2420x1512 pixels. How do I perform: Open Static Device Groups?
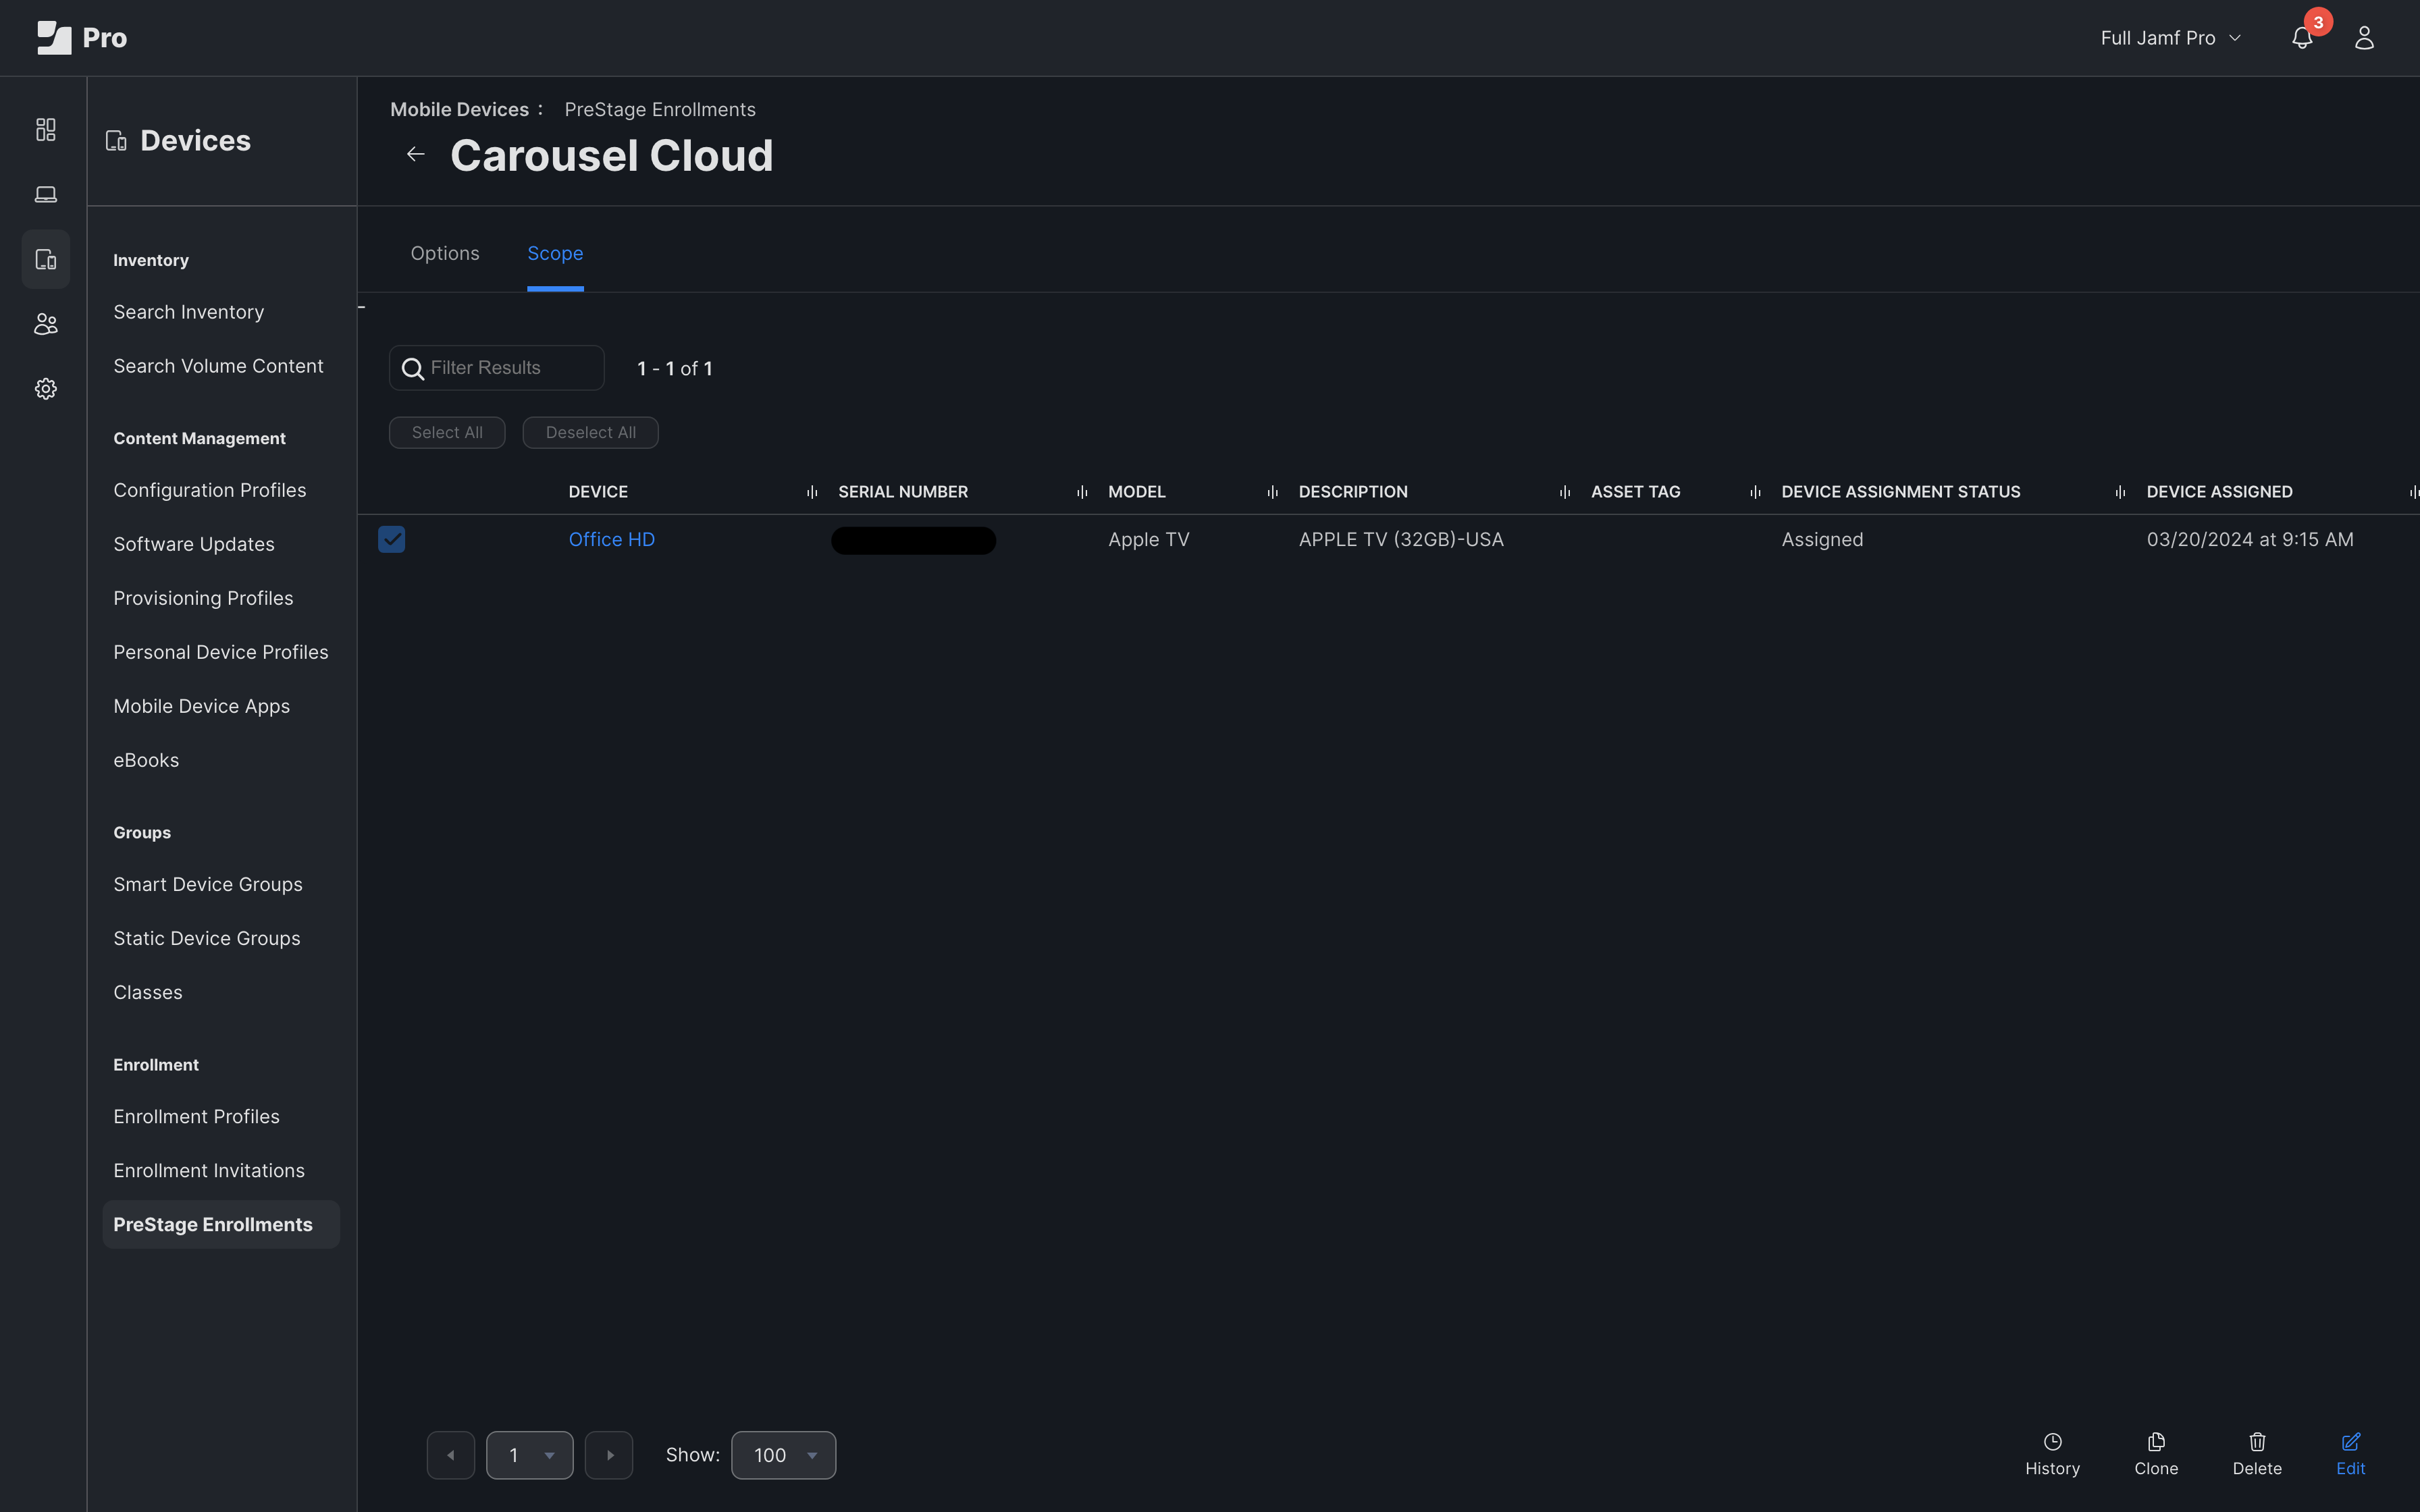click(x=207, y=938)
